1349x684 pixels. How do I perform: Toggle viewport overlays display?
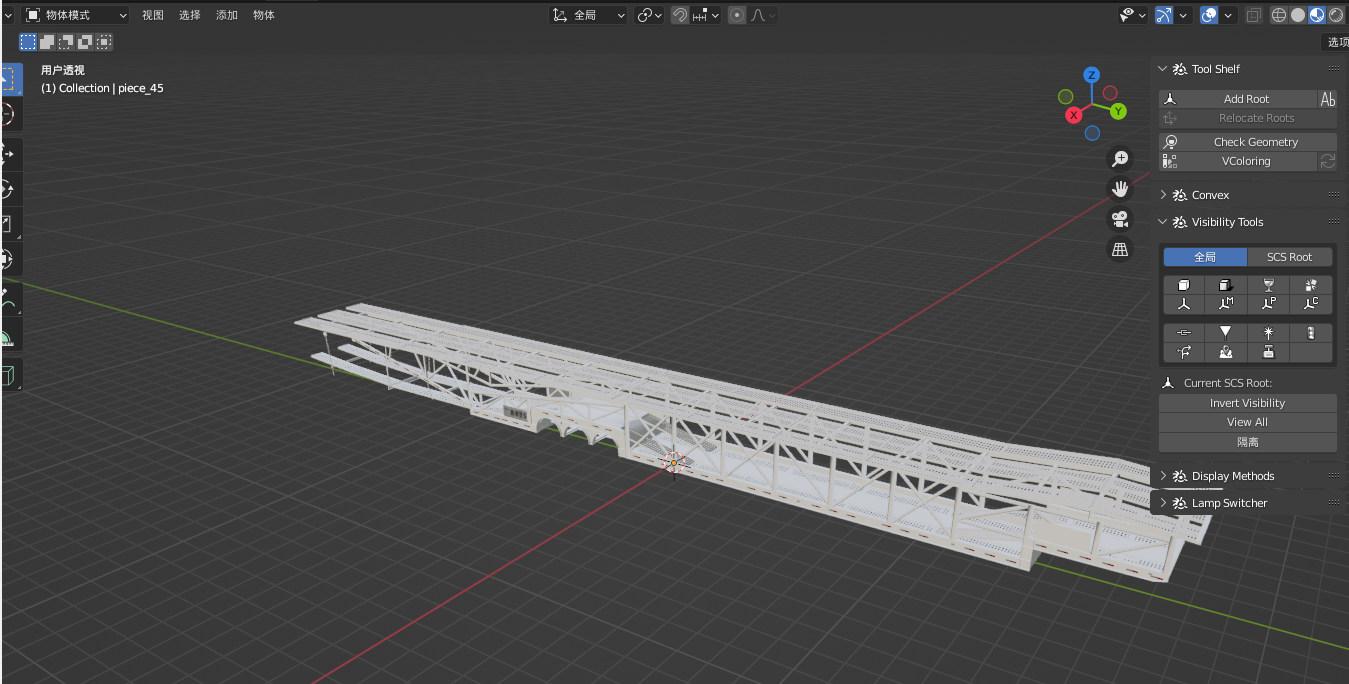click(1209, 15)
